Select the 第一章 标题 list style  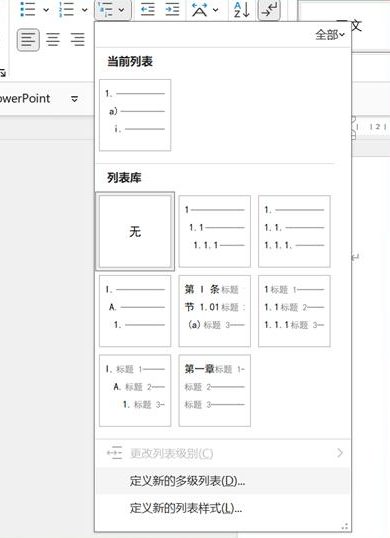click(215, 390)
